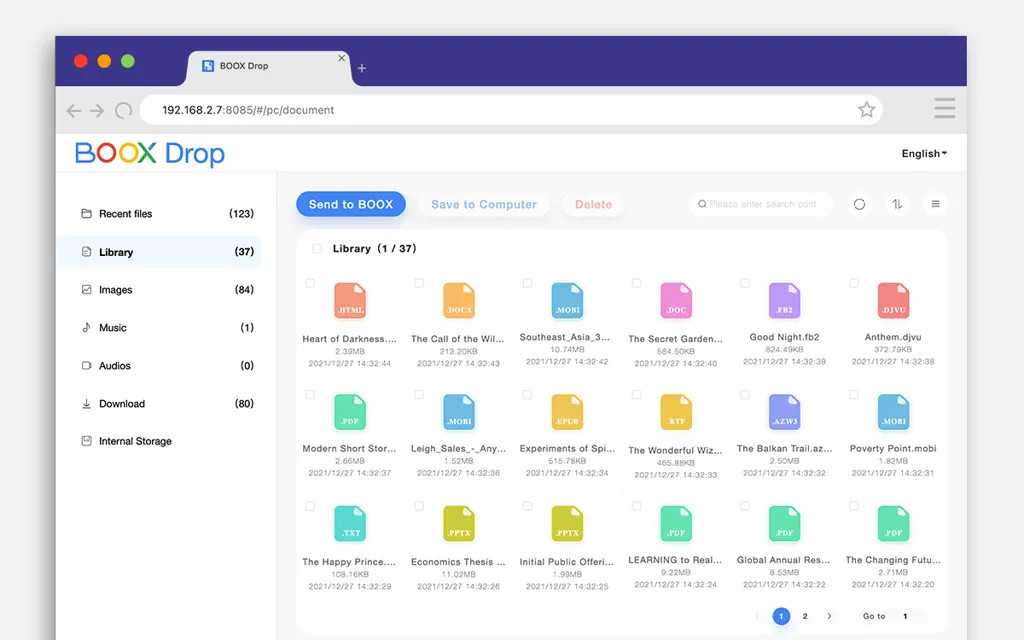This screenshot has height=640, width=1024.
Task: Click the previous page chevron
Action: 758,617
